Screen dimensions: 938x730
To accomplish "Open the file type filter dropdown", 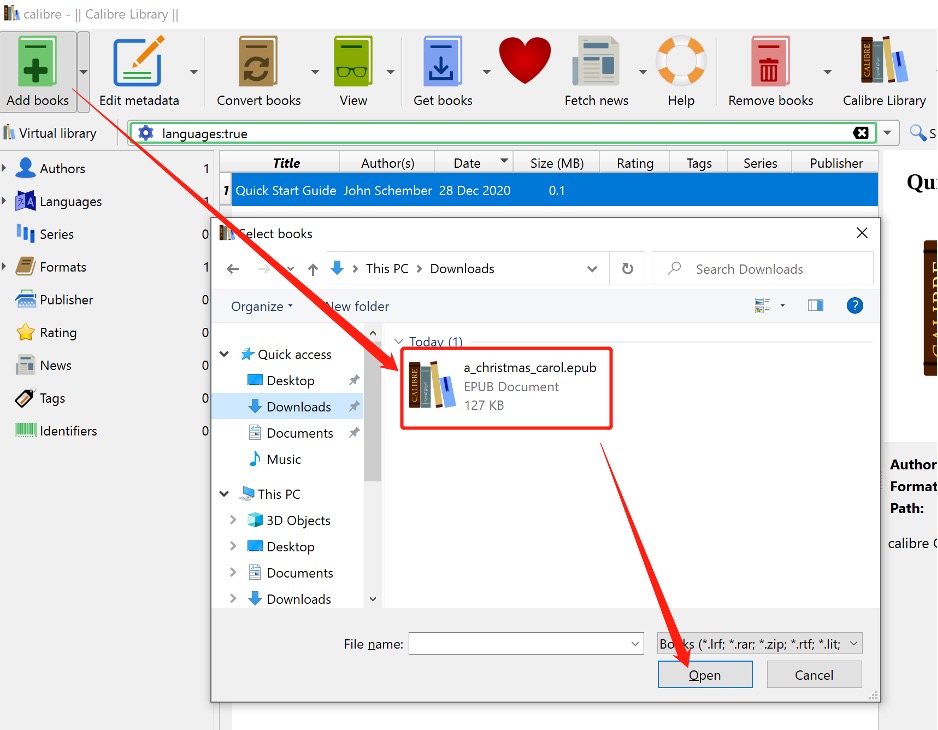I will 854,644.
